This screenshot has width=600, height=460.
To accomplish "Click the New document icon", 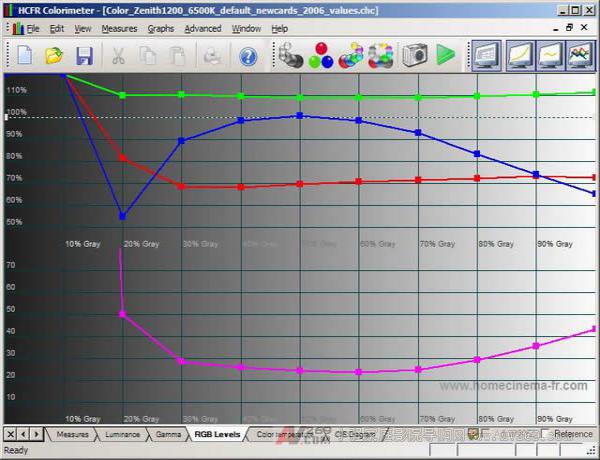I will click(21, 56).
